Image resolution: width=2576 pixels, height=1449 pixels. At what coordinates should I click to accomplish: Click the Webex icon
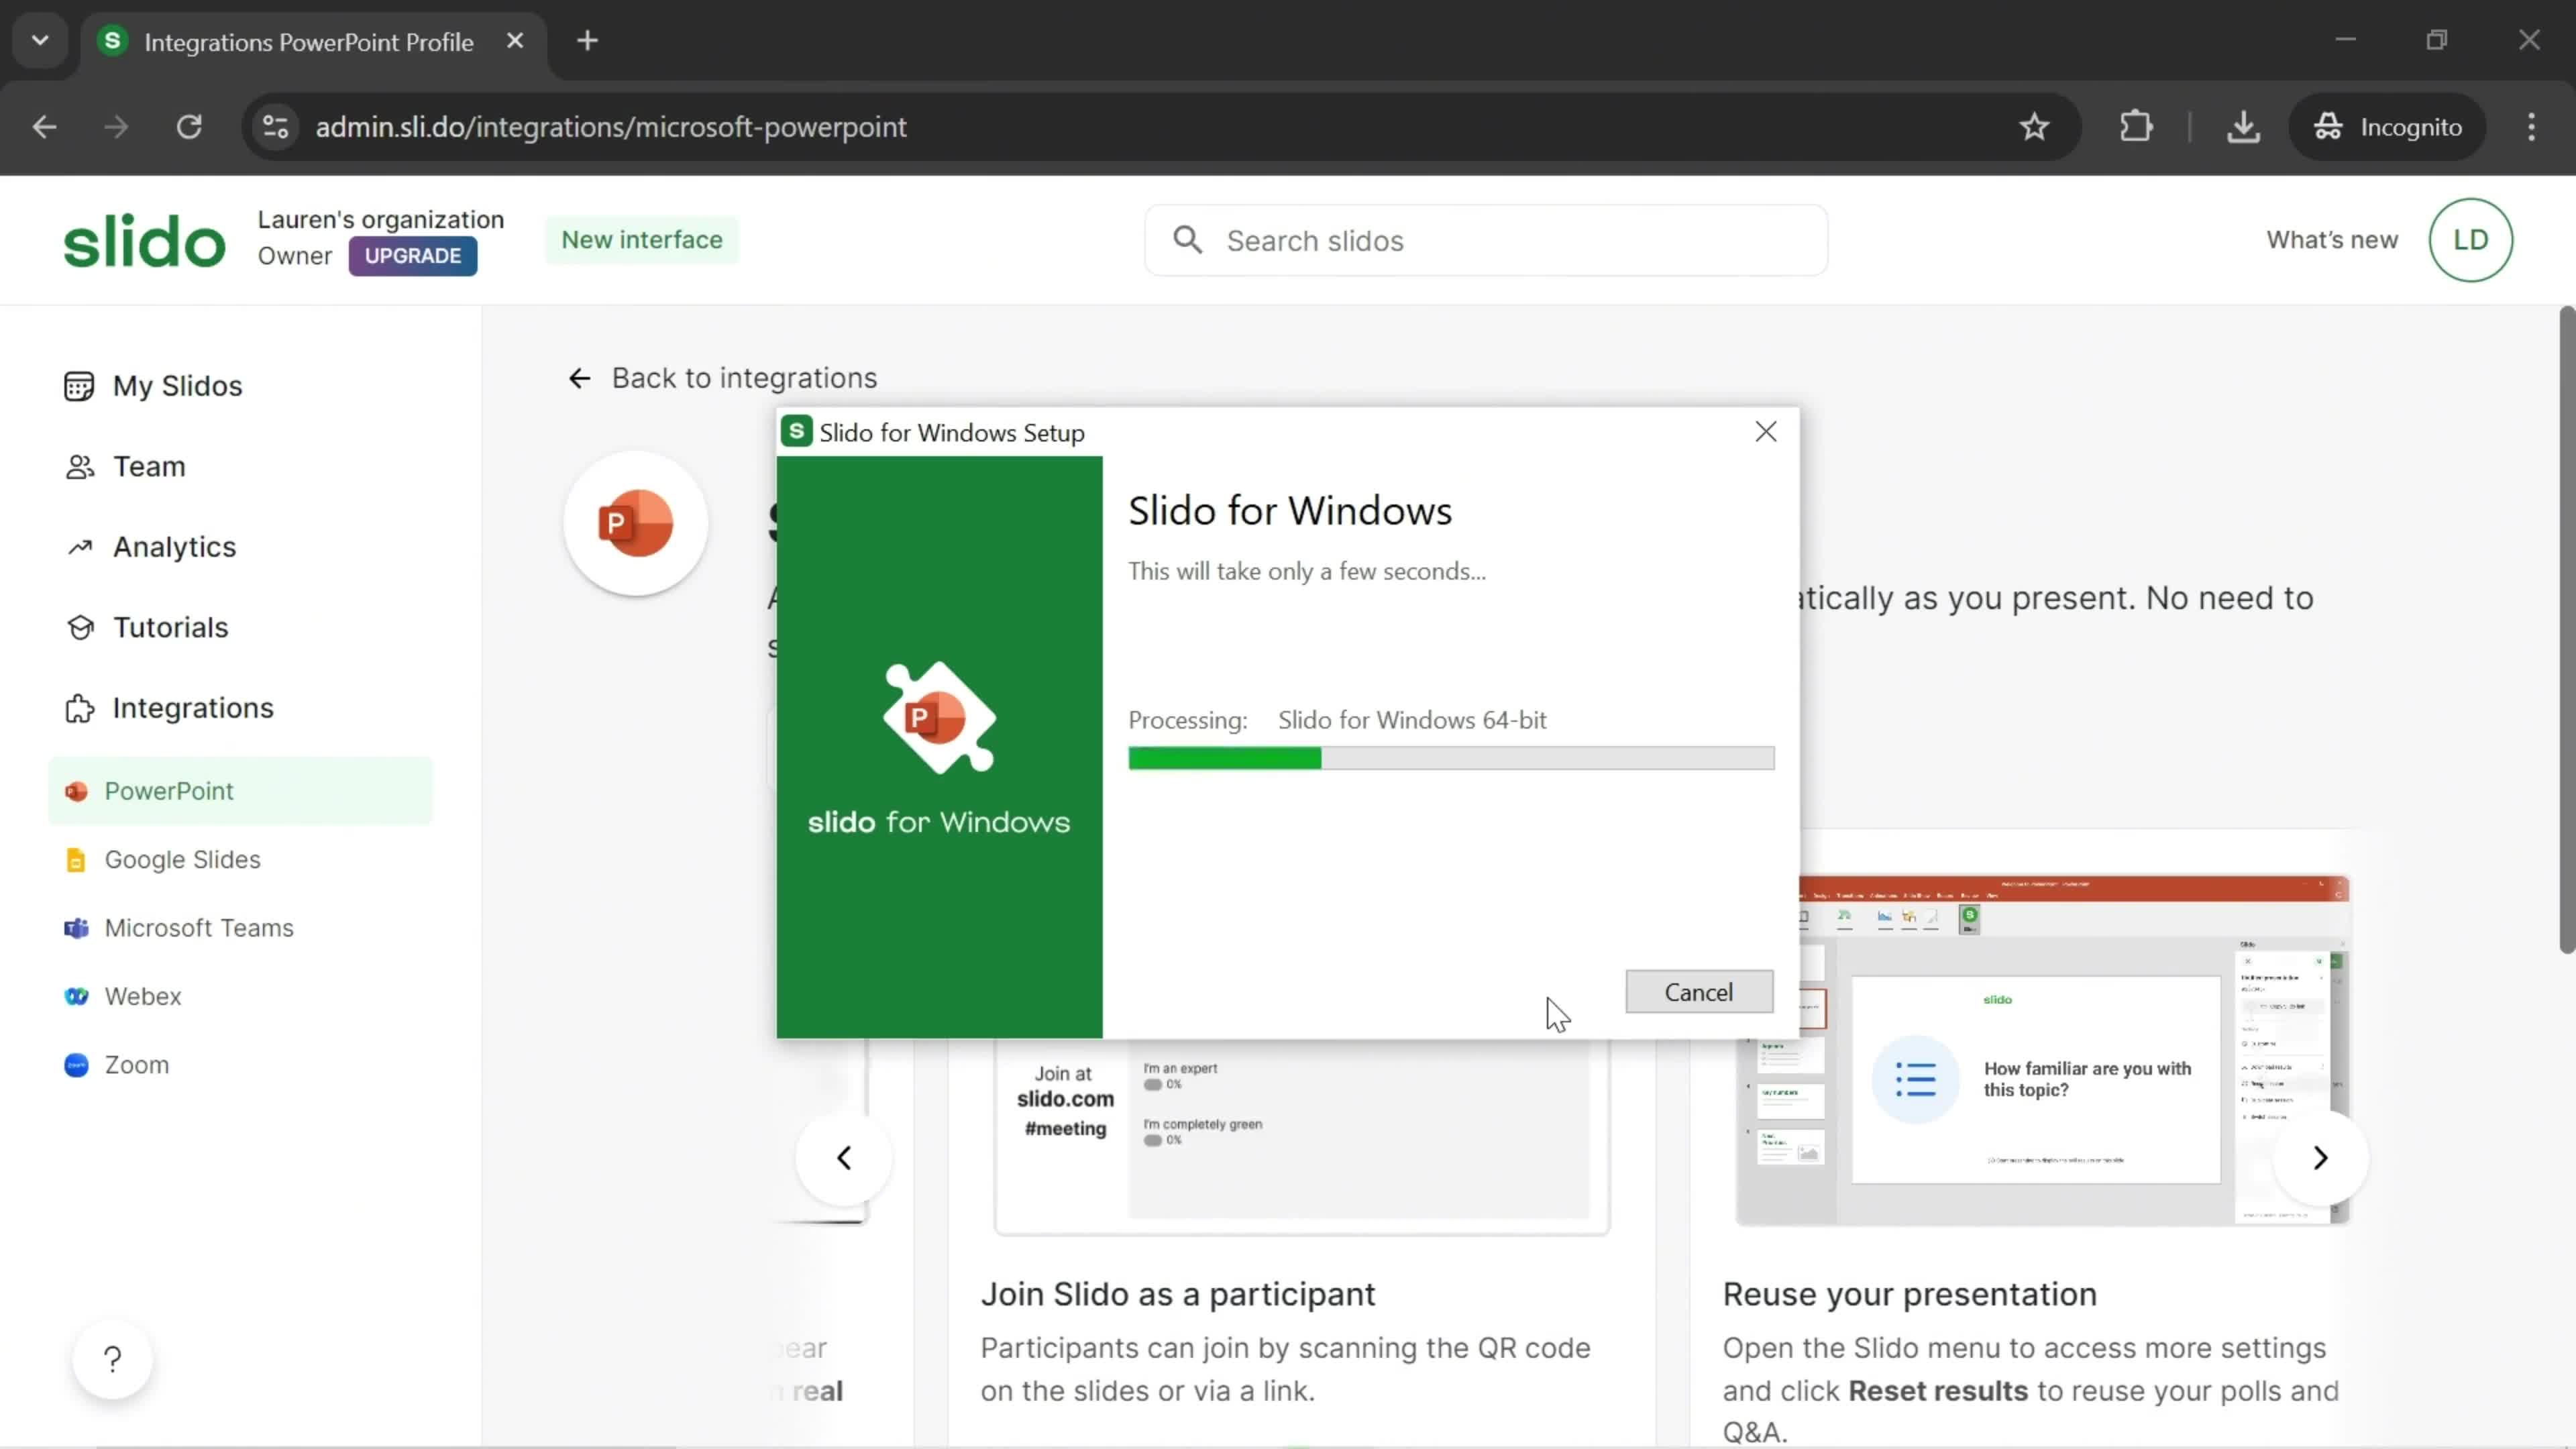76,997
